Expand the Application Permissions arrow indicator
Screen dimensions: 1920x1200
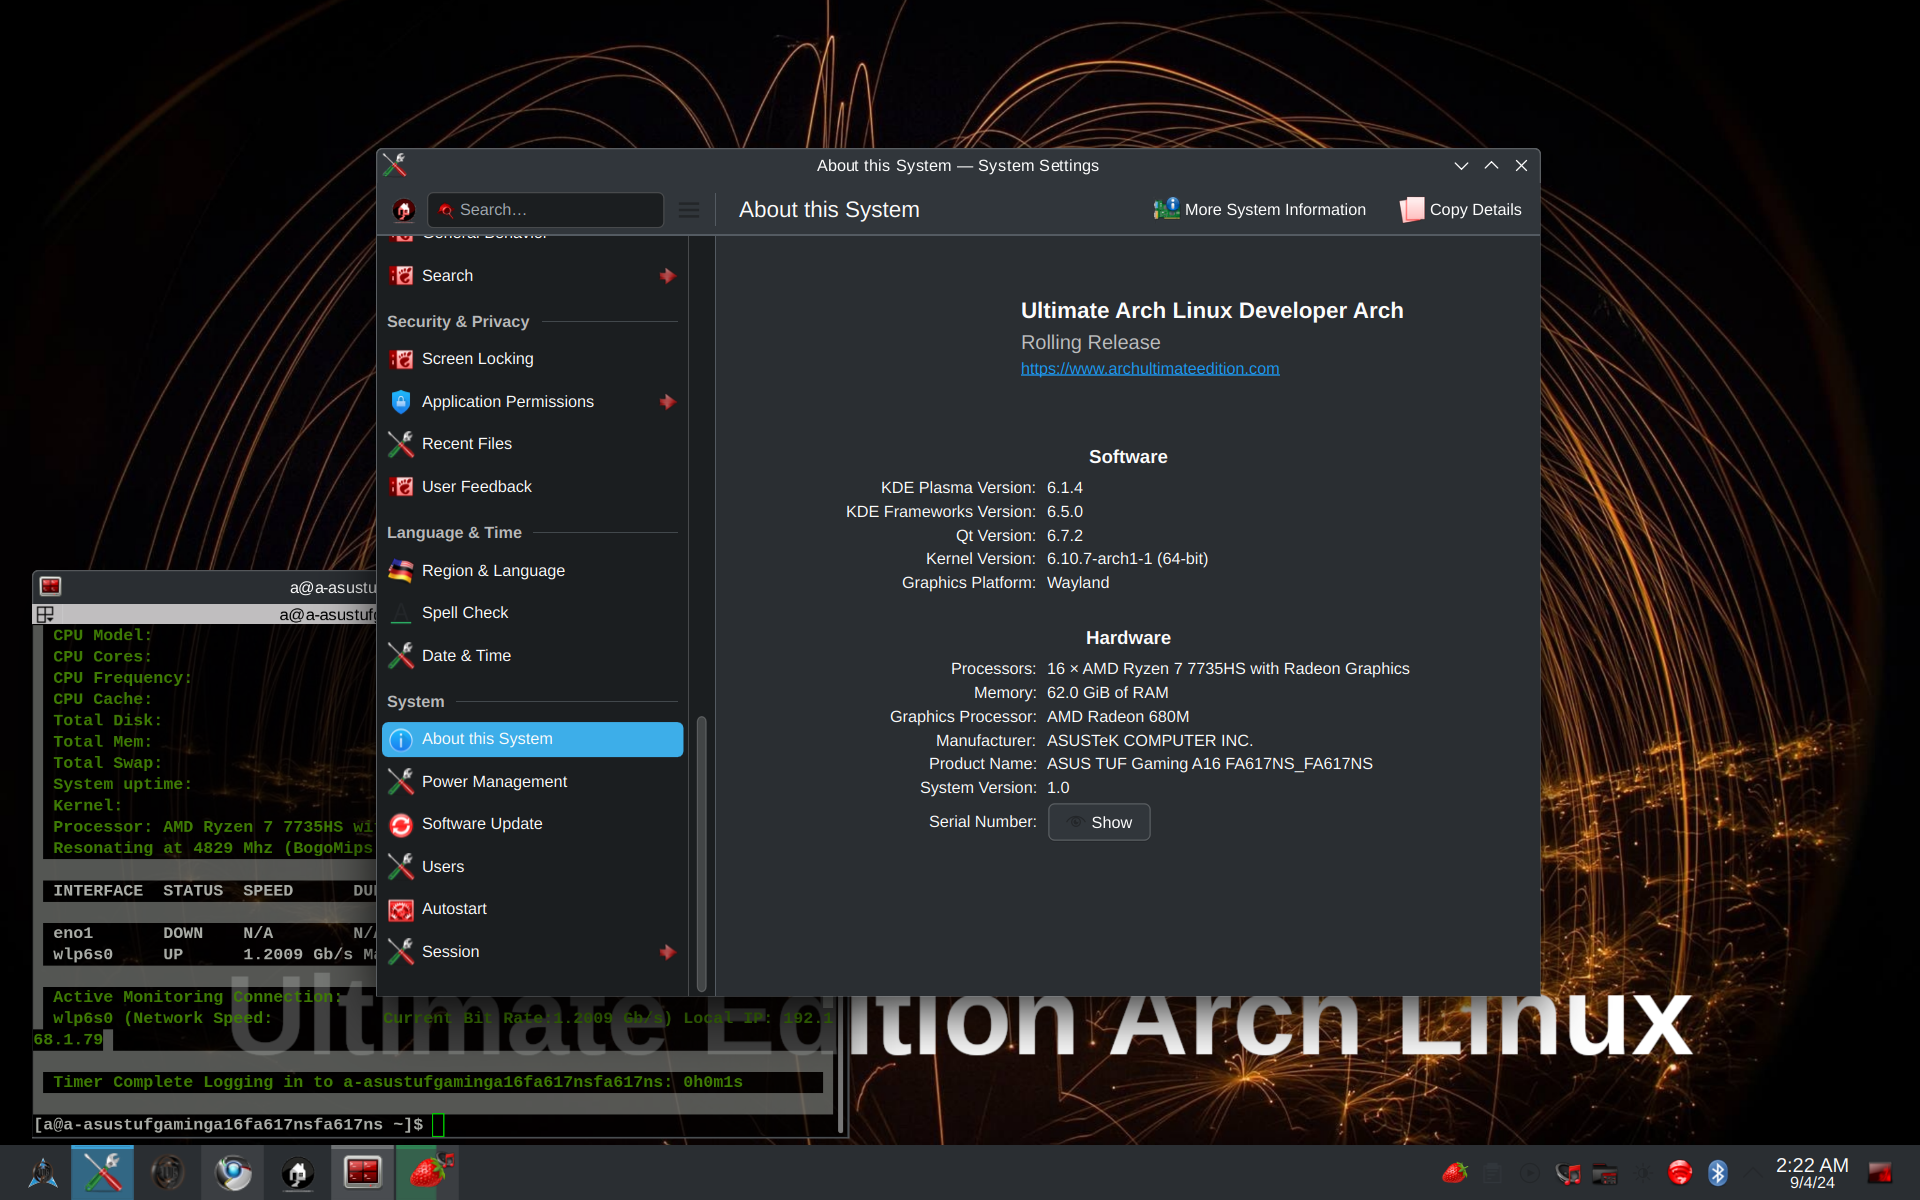tap(667, 402)
